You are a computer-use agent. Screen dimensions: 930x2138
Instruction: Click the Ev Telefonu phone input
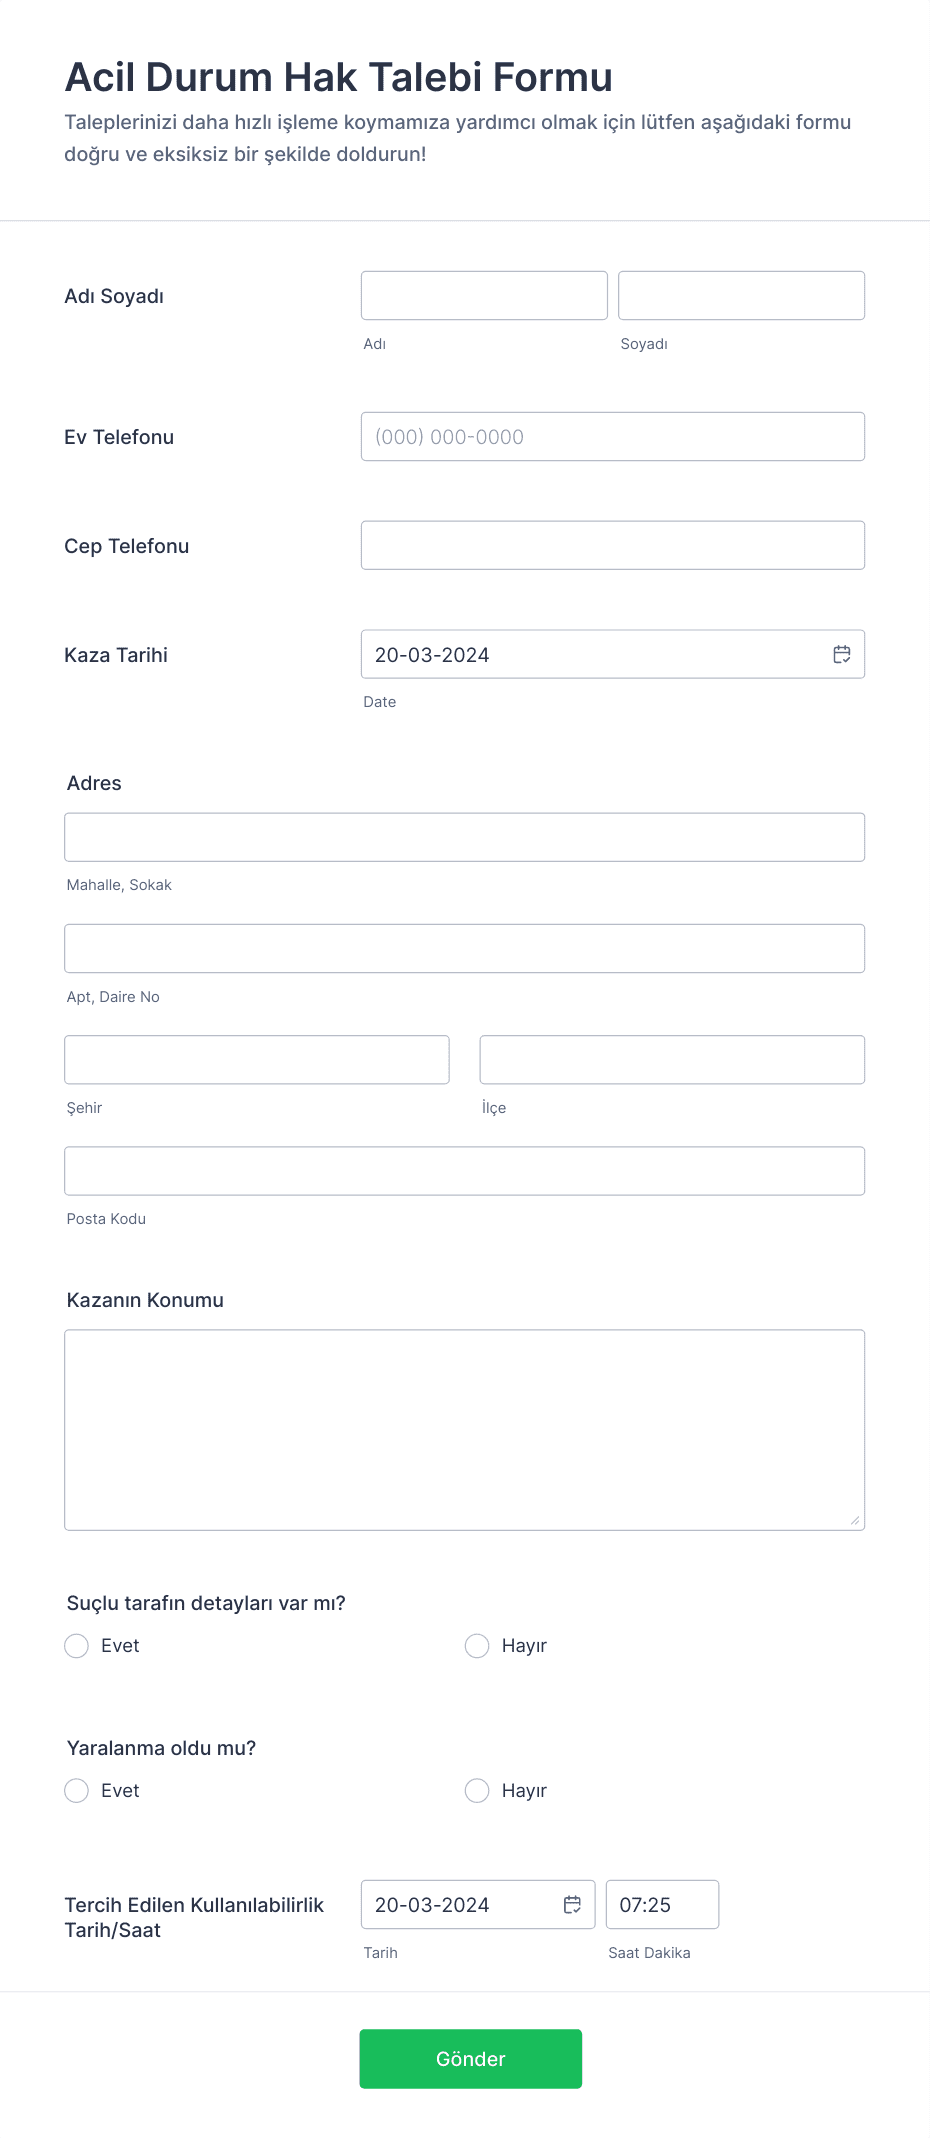(613, 437)
